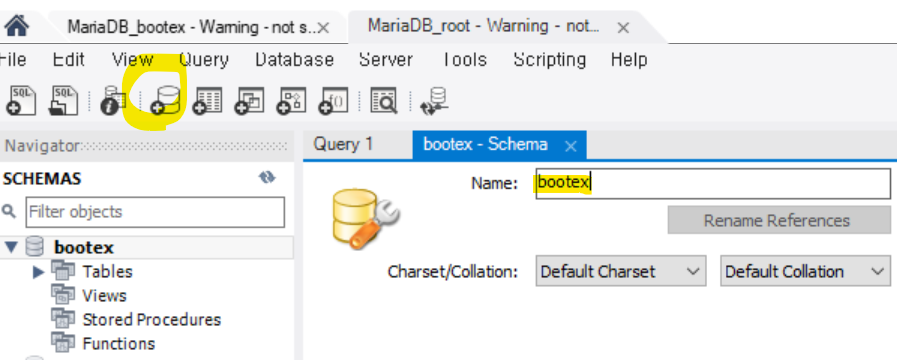The width and height of the screenshot is (897, 360).
Task: Click the large schema editor database icon
Action: click(365, 220)
